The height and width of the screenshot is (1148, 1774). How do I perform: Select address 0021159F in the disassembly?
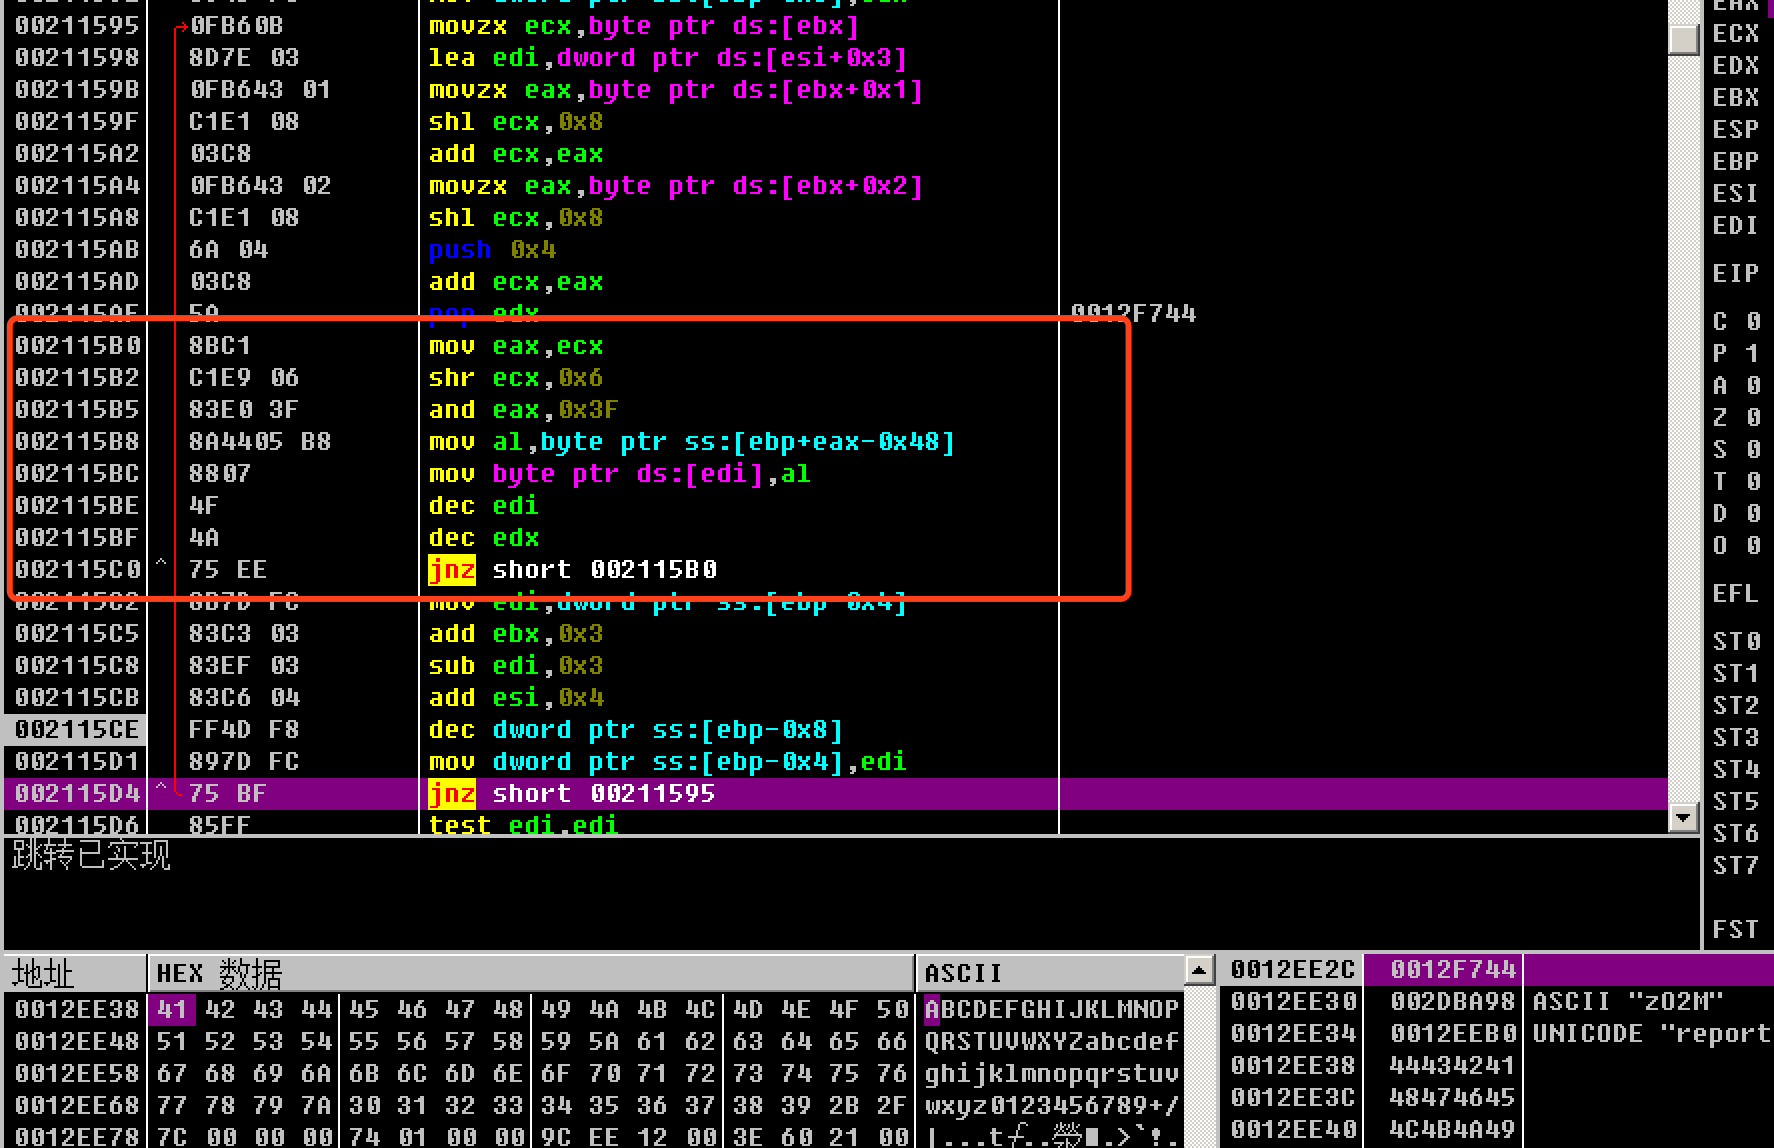(77, 122)
